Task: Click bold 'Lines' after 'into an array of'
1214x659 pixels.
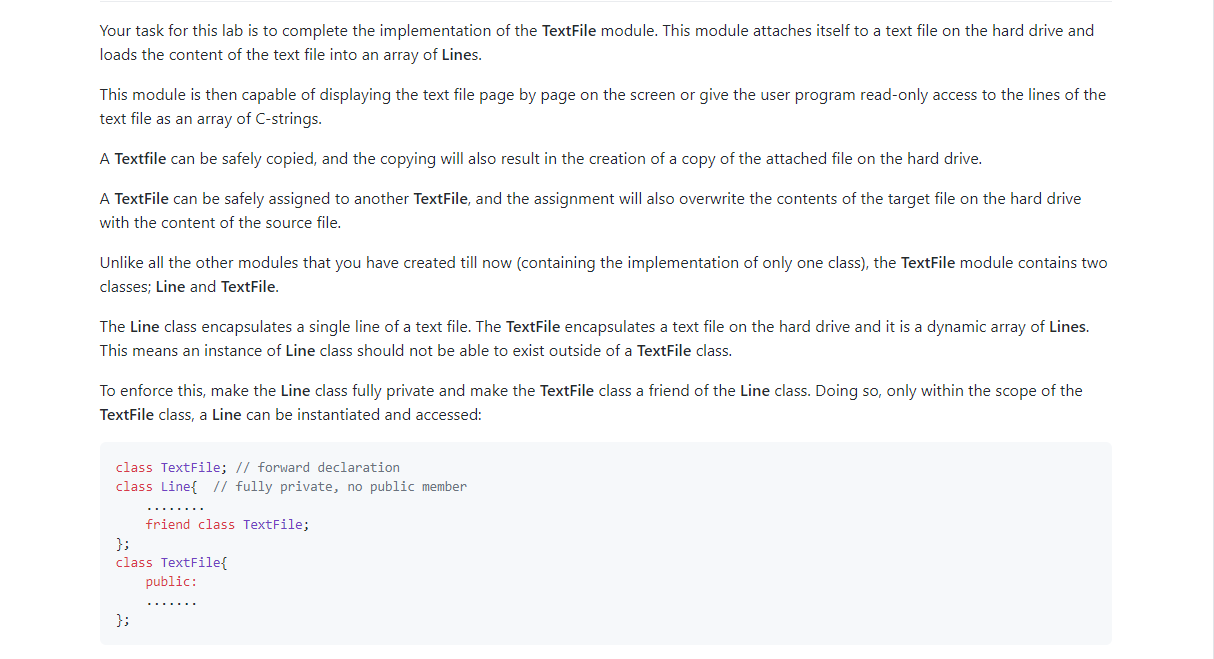Action: click(x=460, y=55)
